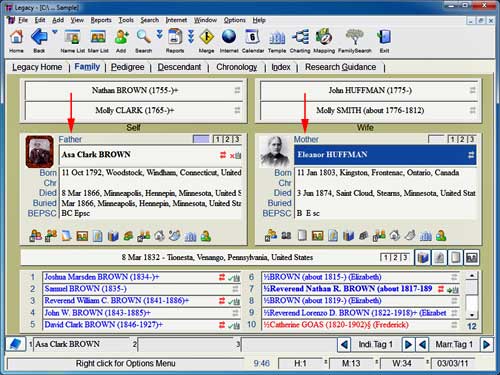The width and height of the screenshot is (500, 375).
Task: Open the Name List icon
Action: tap(72, 37)
